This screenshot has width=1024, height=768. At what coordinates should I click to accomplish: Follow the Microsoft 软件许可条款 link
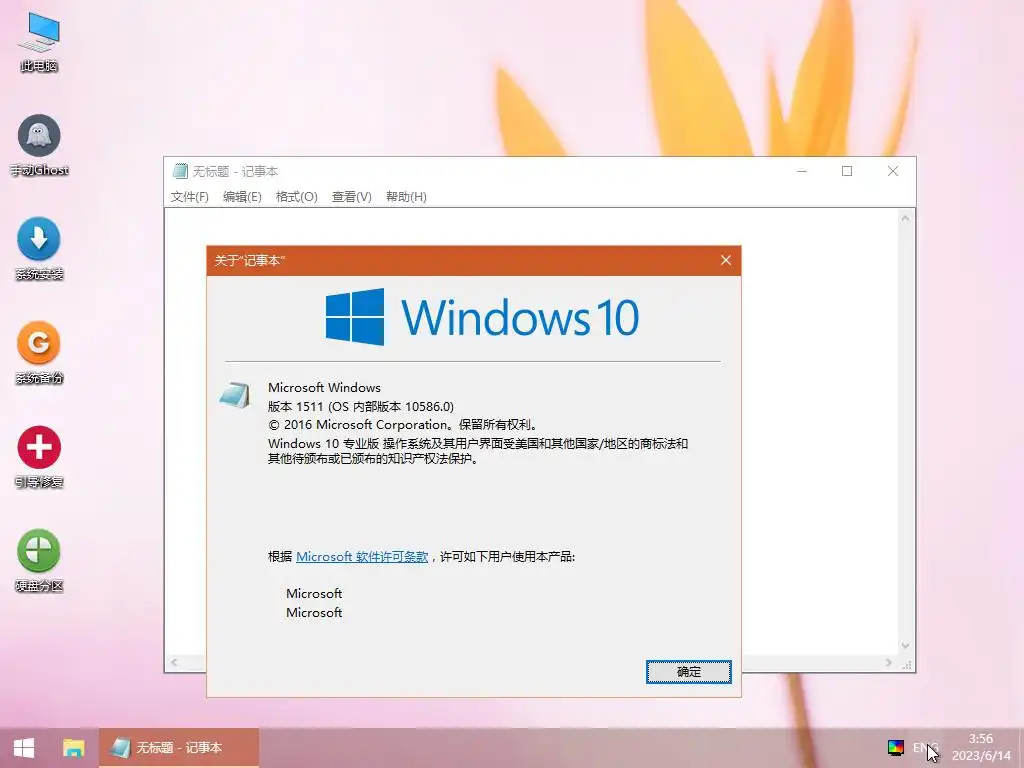[x=362, y=556]
